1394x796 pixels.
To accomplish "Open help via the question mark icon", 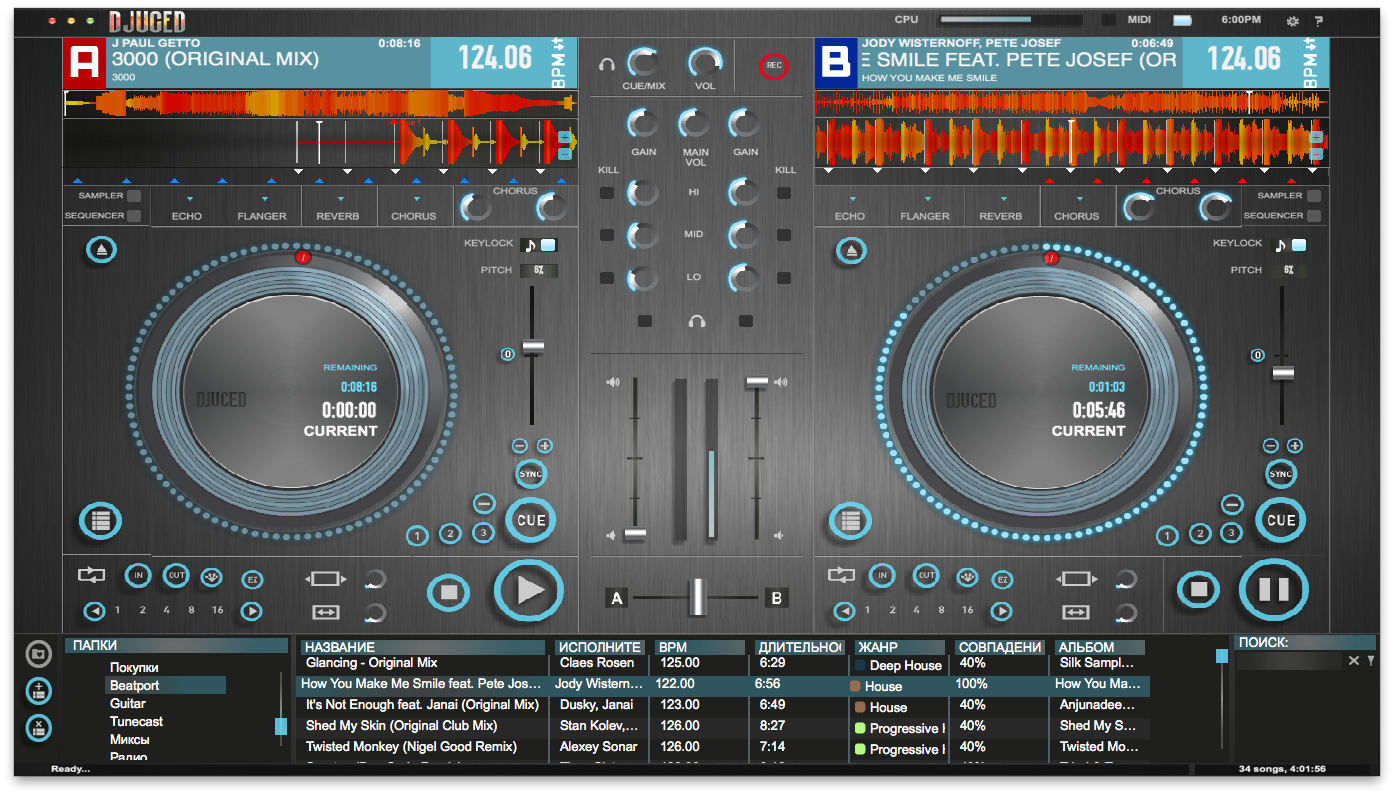I will [1320, 20].
